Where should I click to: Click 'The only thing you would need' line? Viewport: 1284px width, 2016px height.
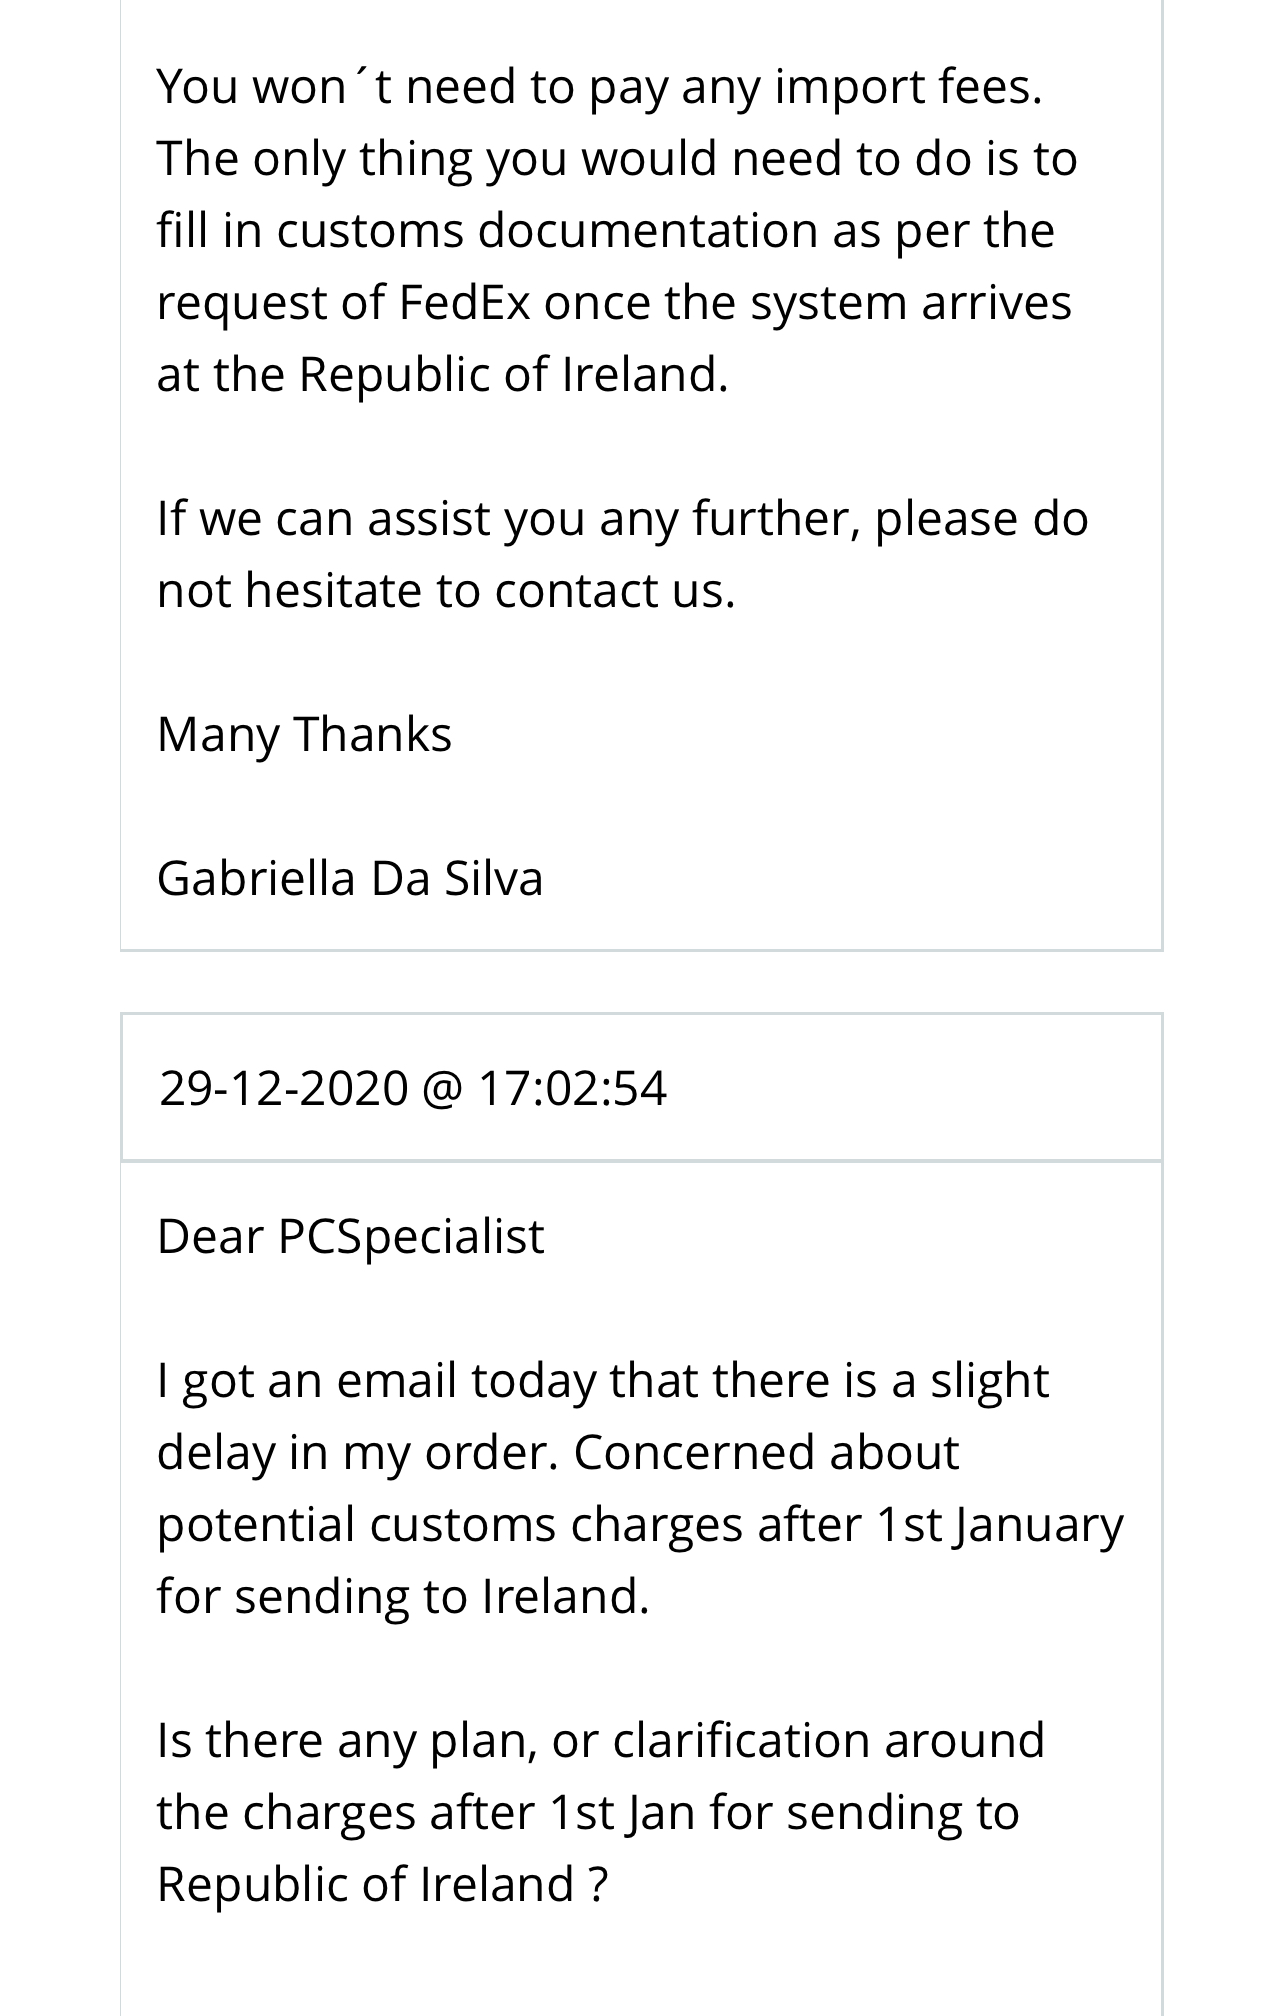(x=617, y=159)
